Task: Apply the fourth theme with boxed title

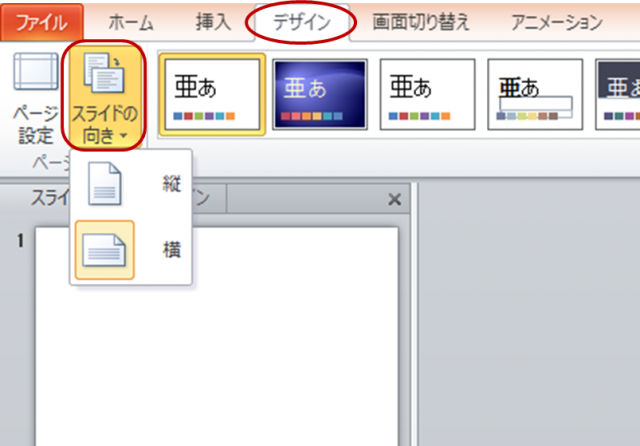Action: pos(535,95)
